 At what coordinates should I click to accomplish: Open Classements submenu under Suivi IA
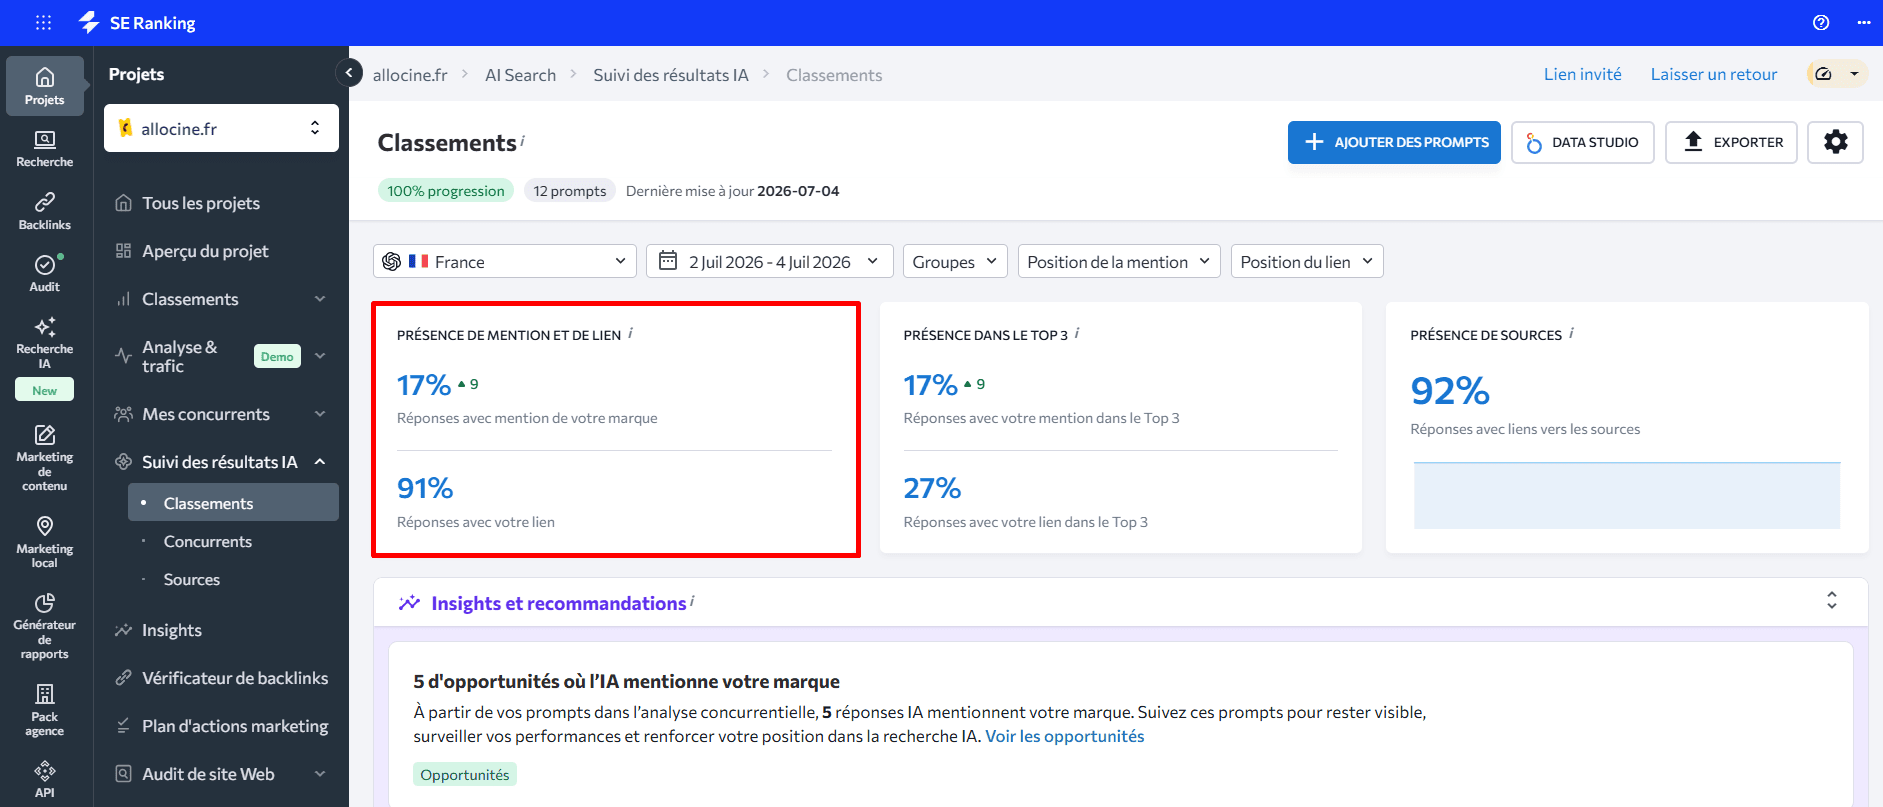tap(233, 503)
